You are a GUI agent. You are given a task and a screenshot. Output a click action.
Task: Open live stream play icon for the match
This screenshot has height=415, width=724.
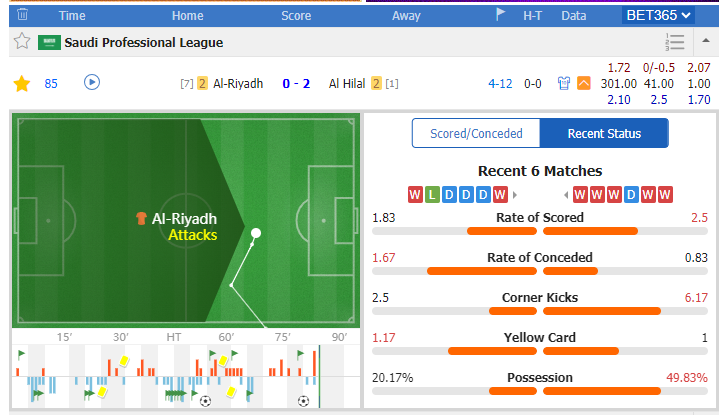pyautogui.click(x=92, y=83)
